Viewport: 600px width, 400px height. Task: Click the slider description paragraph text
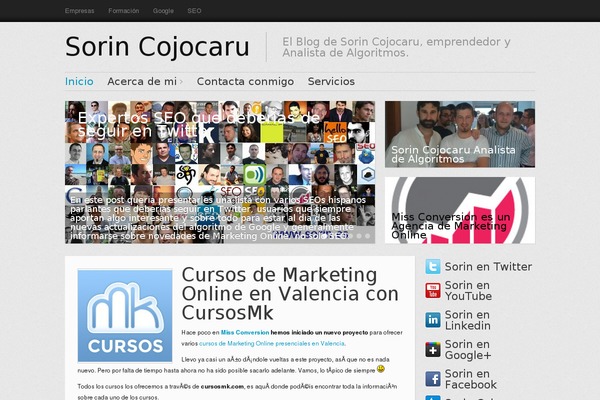point(218,218)
